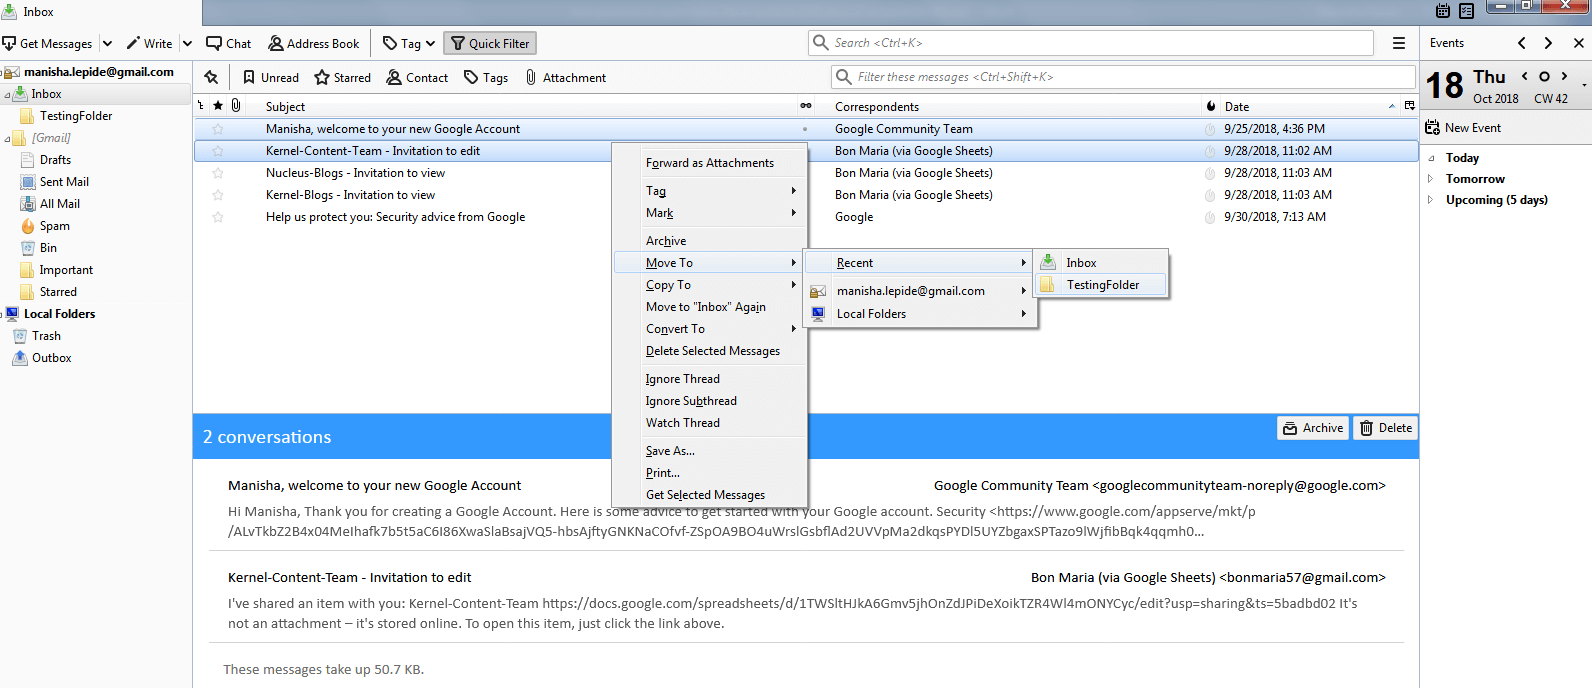
Task: Open the Write dropdown arrow
Action: pyautogui.click(x=187, y=43)
